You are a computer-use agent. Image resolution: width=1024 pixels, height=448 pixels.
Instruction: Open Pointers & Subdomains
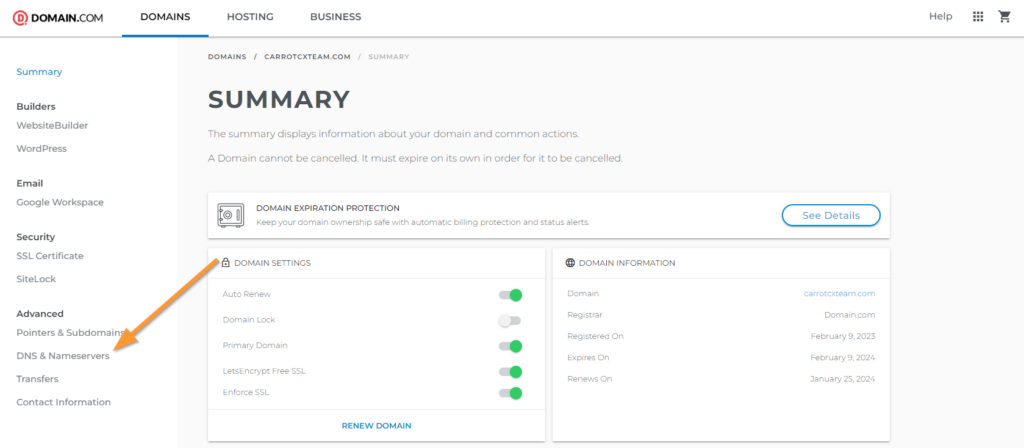point(71,332)
